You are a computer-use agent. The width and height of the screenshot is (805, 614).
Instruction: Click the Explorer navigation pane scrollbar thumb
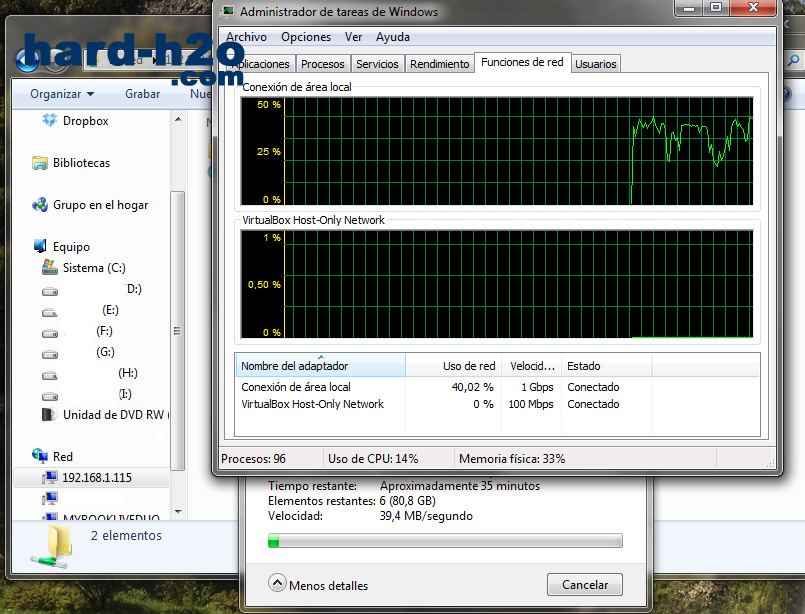pos(178,331)
